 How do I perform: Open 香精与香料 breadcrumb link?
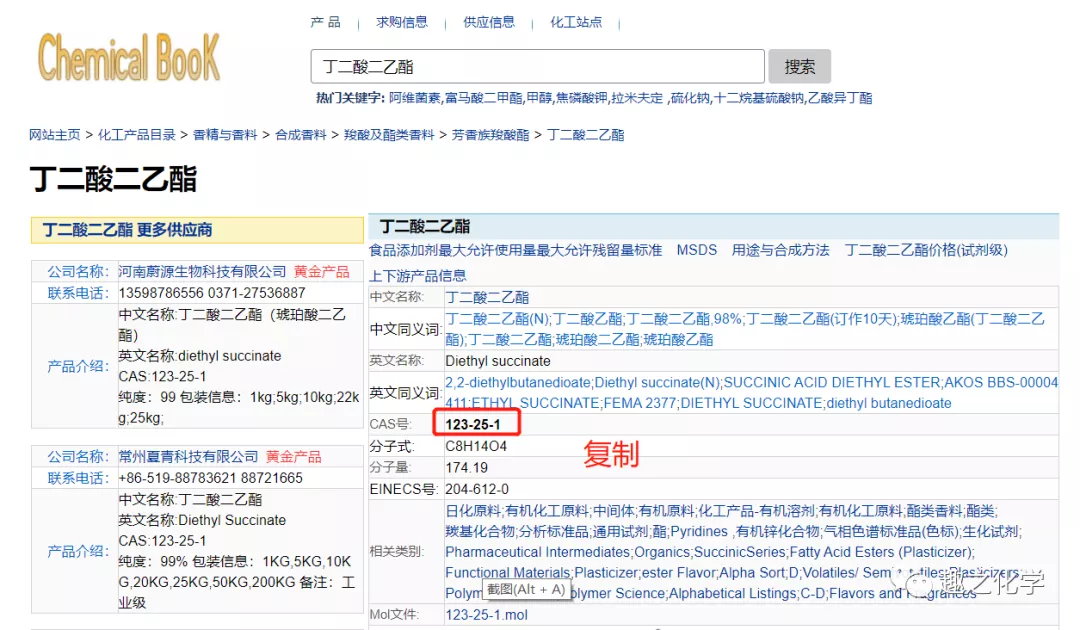coord(225,135)
